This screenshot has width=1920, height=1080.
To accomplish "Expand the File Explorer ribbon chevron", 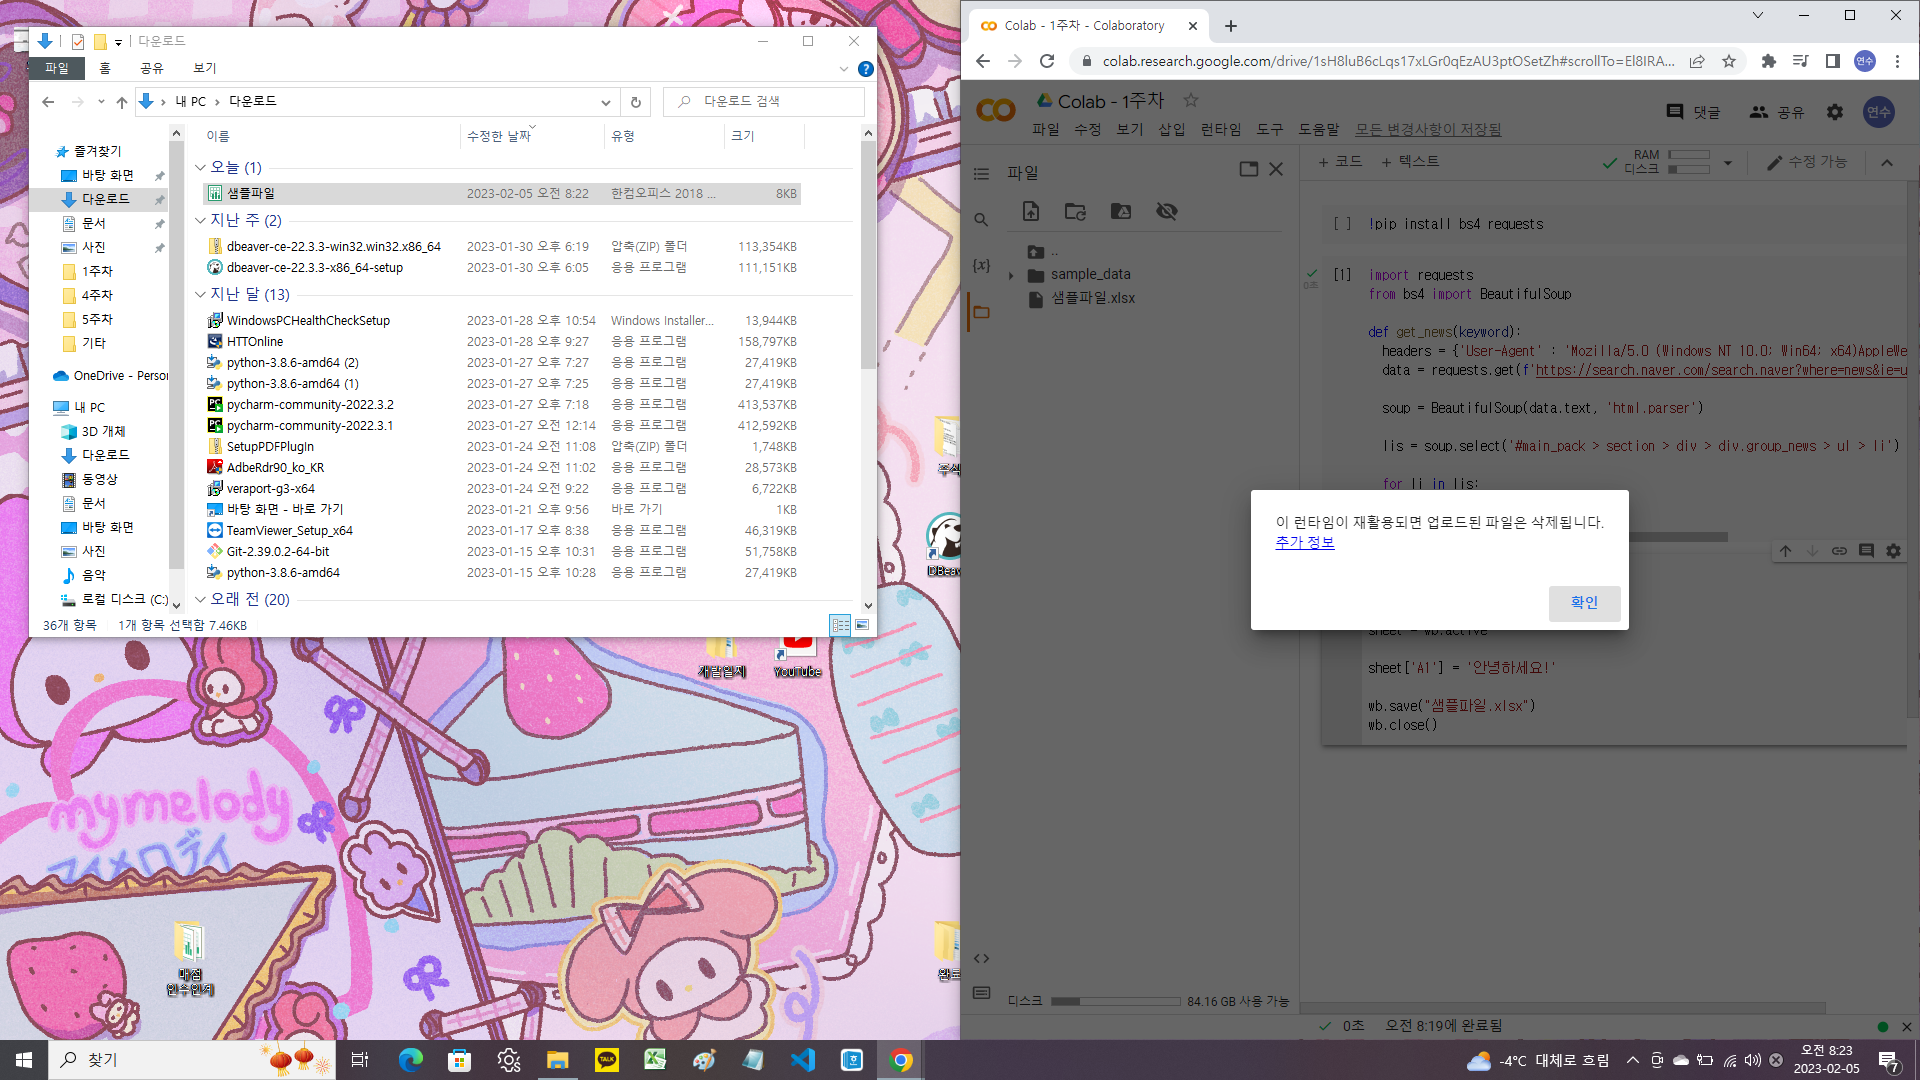I will coord(843,69).
